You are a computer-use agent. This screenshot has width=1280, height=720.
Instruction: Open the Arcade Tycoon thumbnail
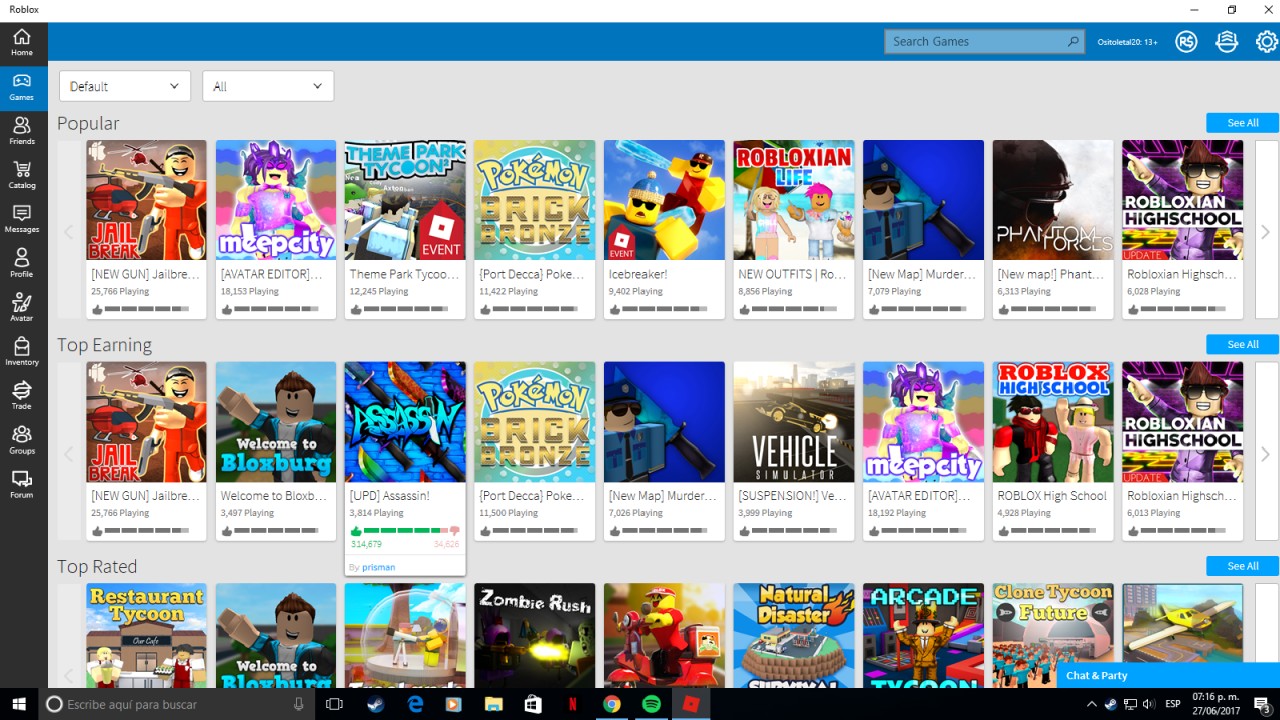923,636
